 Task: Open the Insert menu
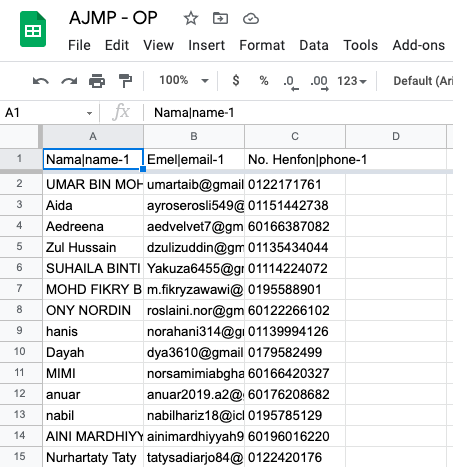(x=207, y=45)
